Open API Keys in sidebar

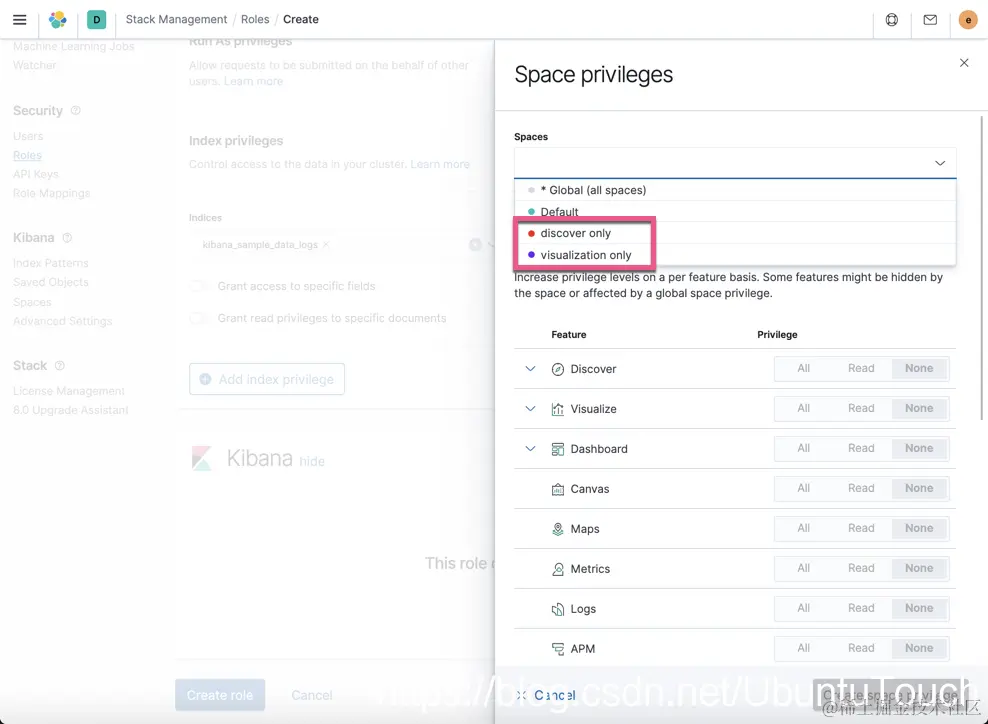point(36,174)
